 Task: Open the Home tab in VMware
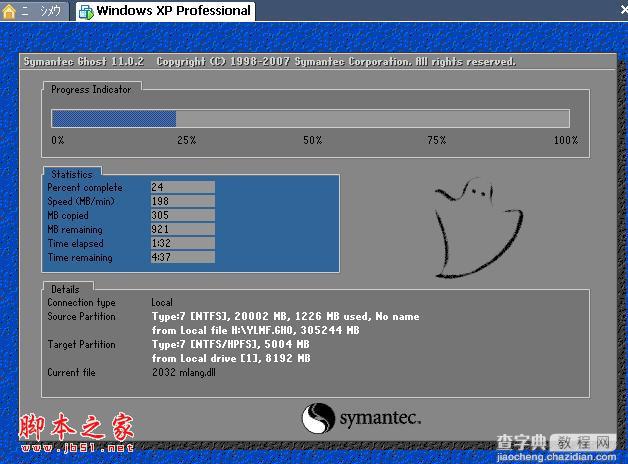[x=34, y=11]
